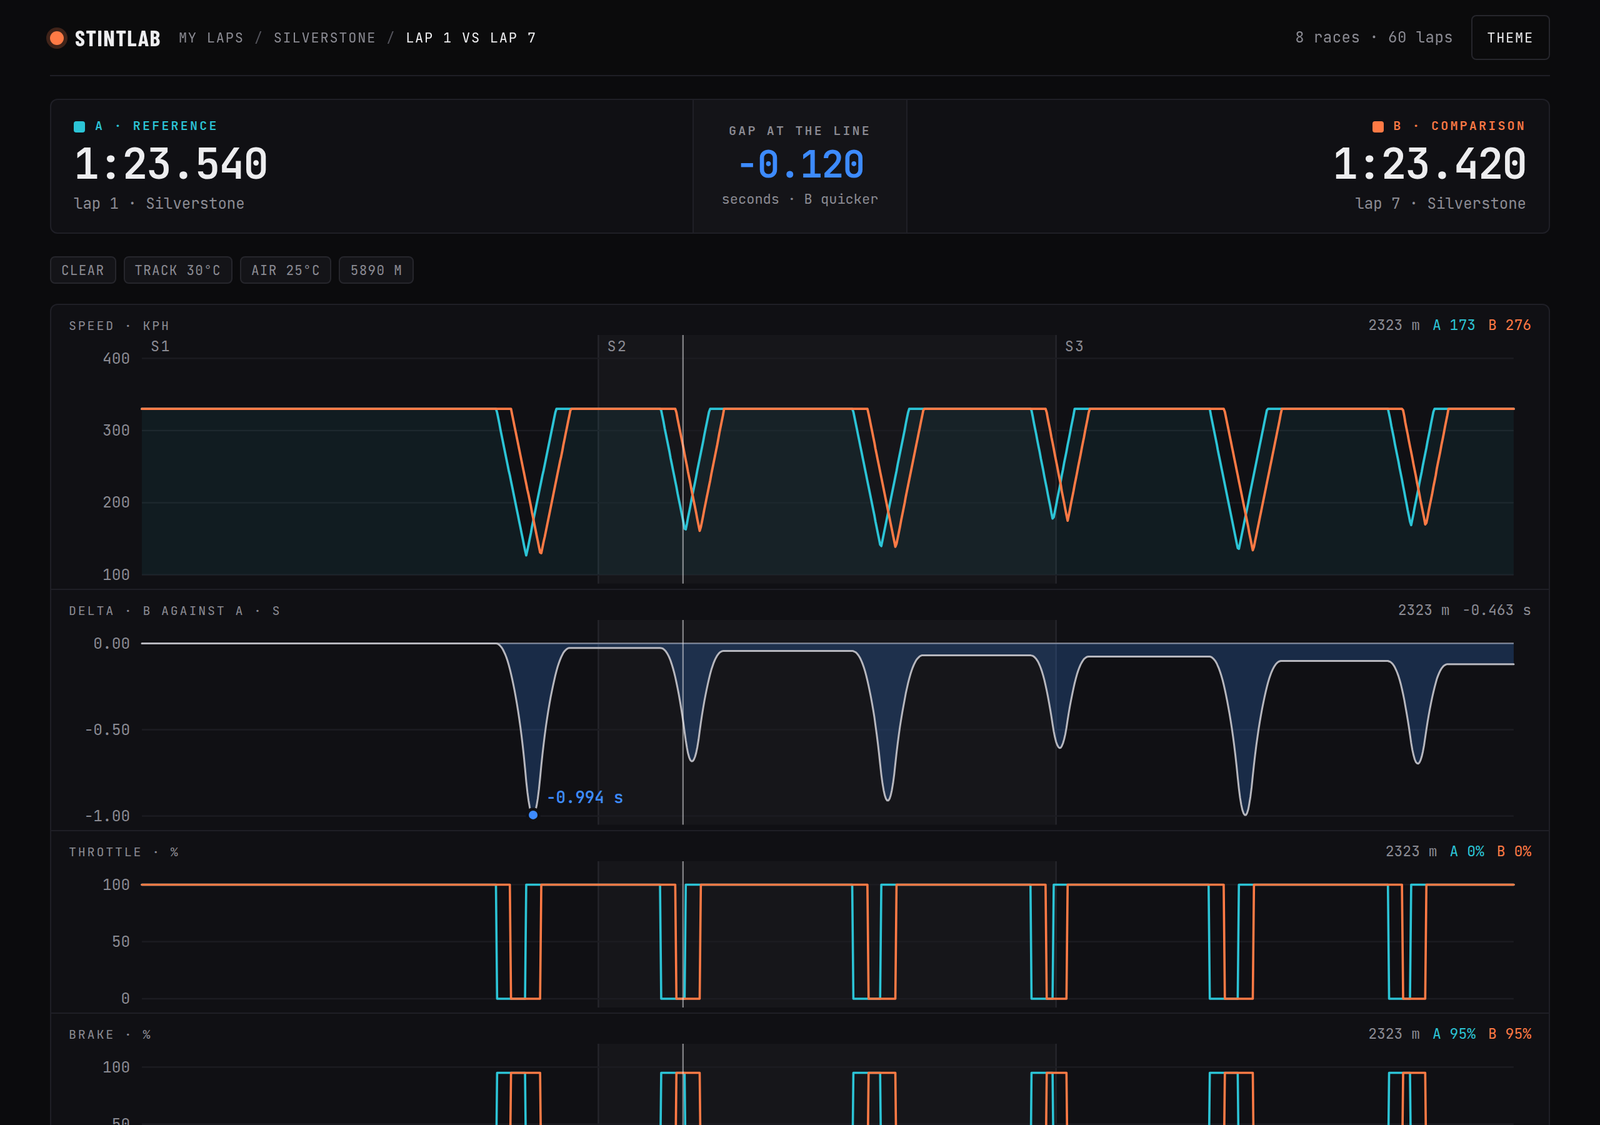Click the orange StintLab logo dot
1600x1125 pixels.
(x=57, y=38)
